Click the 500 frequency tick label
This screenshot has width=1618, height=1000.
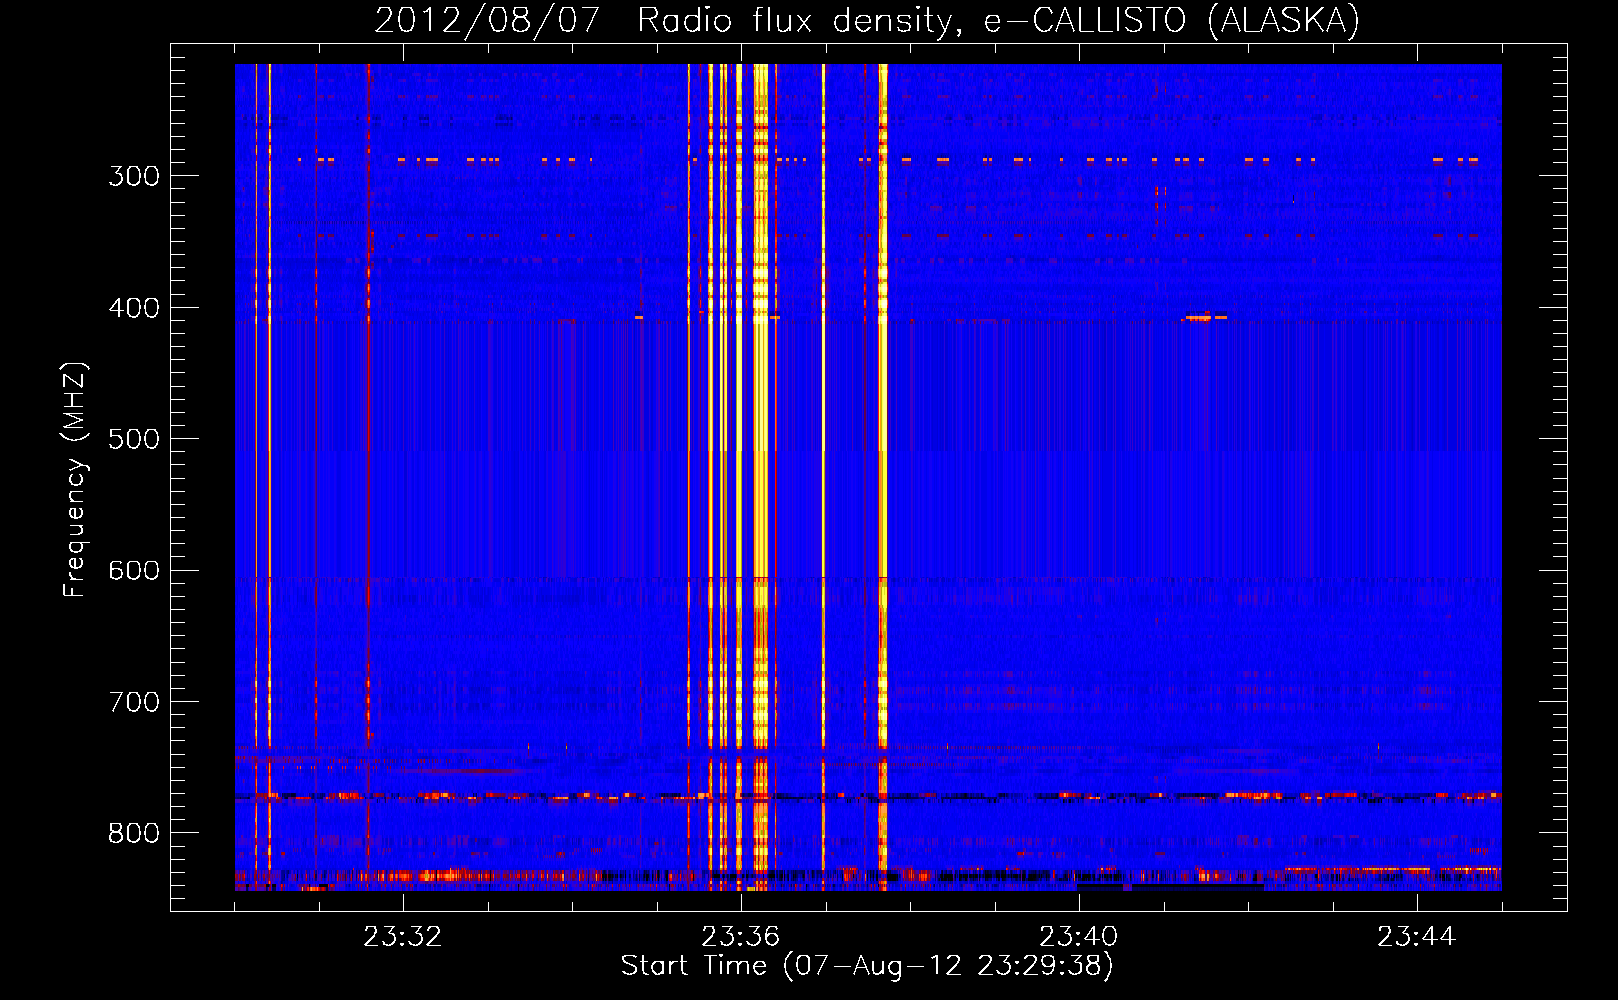134,439
